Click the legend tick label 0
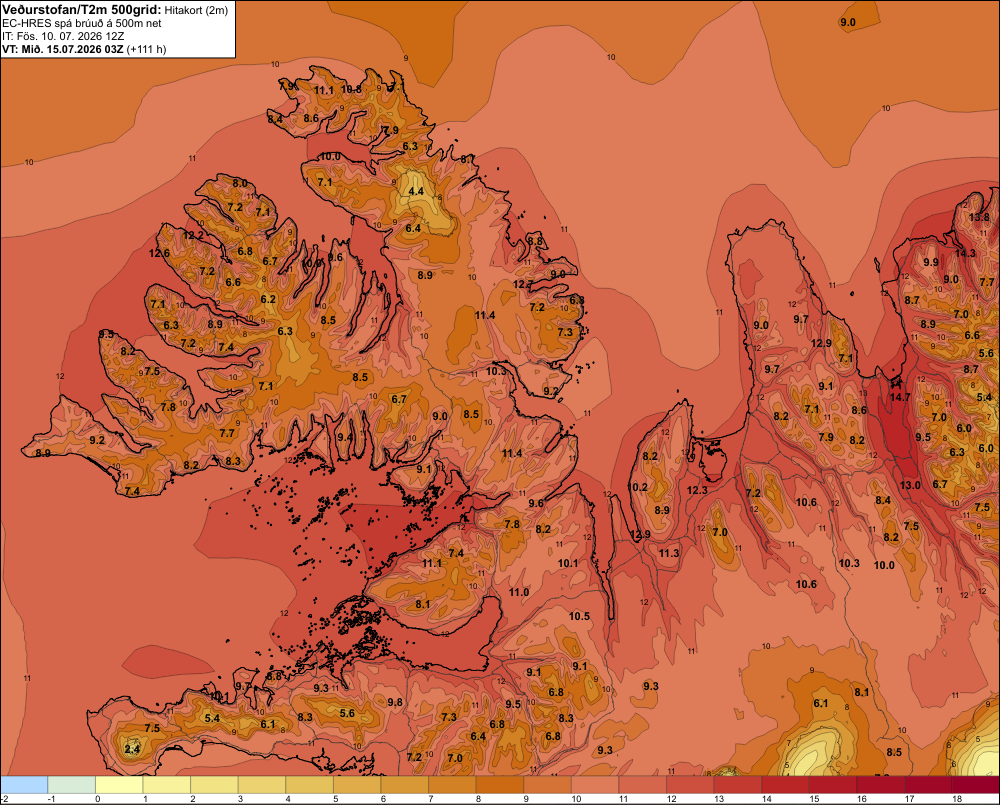Image resolution: width=1000 pixels, height=805 pixels. [98, 799]
